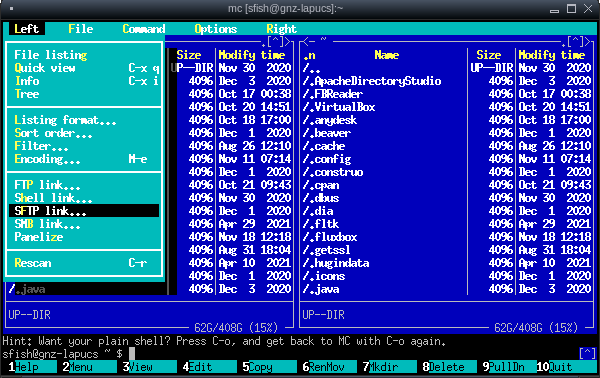The width and height of the screenshot is (600, 378).
Task: Select Rescan menu entry
Action: coord(84,263)
